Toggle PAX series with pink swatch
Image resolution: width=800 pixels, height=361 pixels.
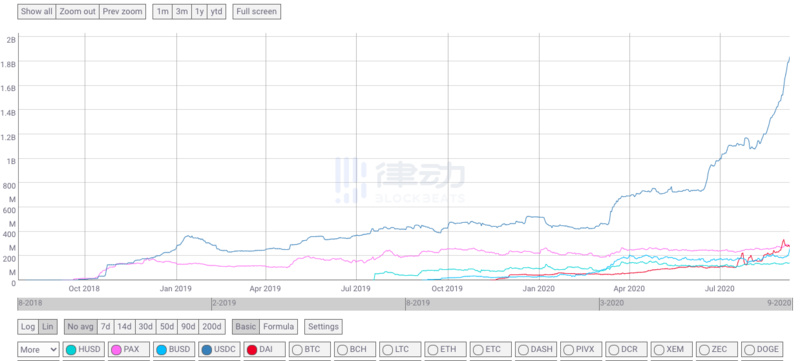tap(129, 350)
